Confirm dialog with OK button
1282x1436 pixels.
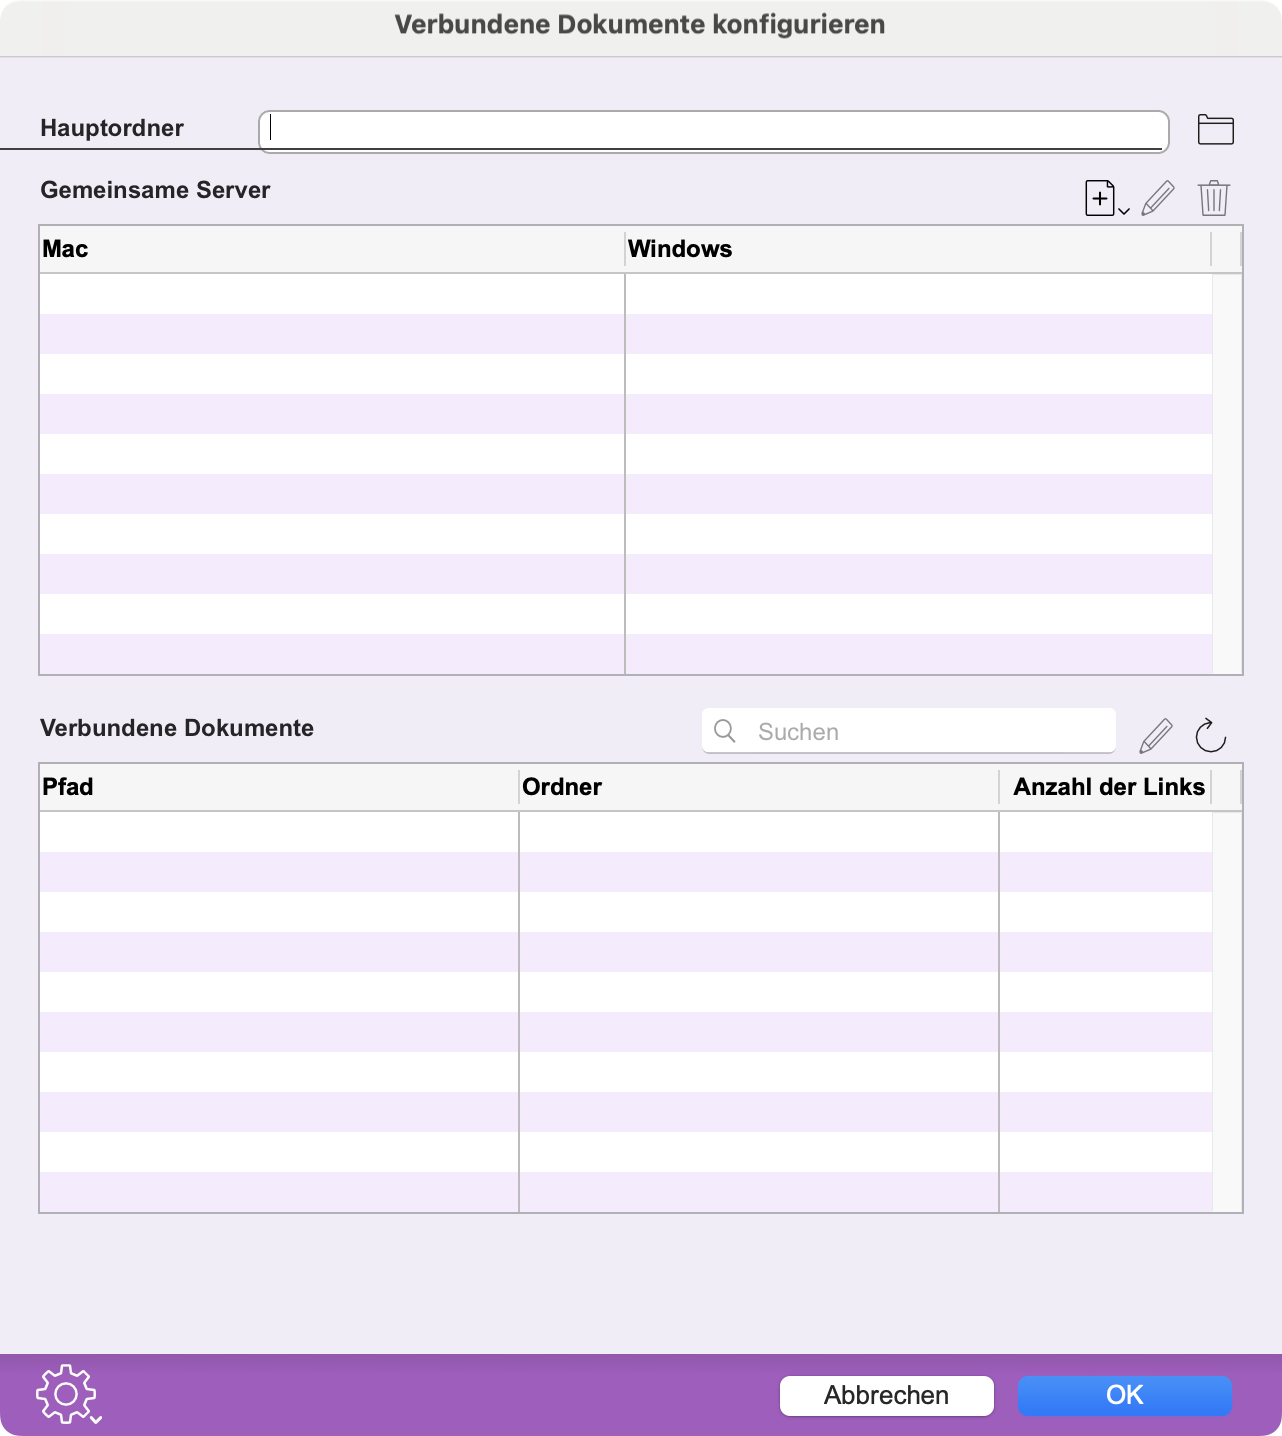pyautogui.click(x=1125, y=1395)
